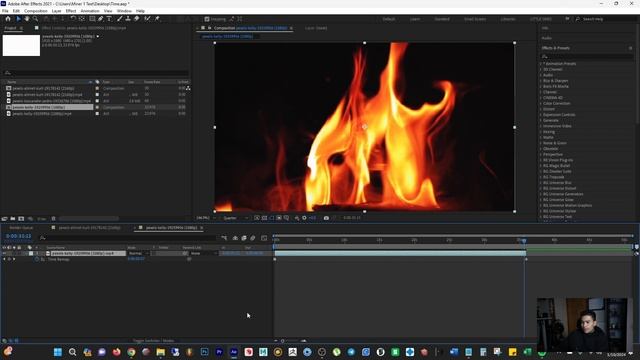The height and width of the screenshot is (360, 640).
Task: Open the Layer menu
Action: pyautogui.click(x=56, y=11)
